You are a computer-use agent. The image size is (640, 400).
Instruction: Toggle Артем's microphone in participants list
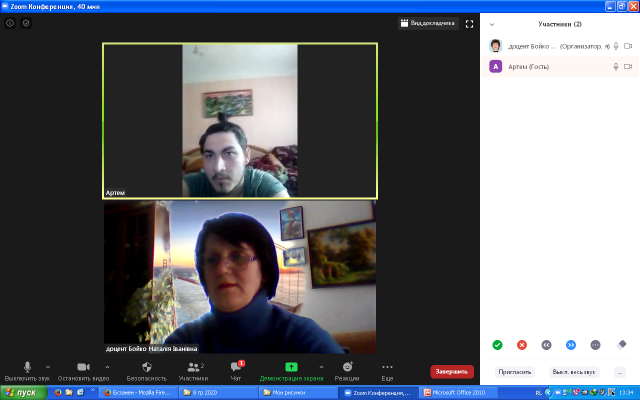point(616,67)
